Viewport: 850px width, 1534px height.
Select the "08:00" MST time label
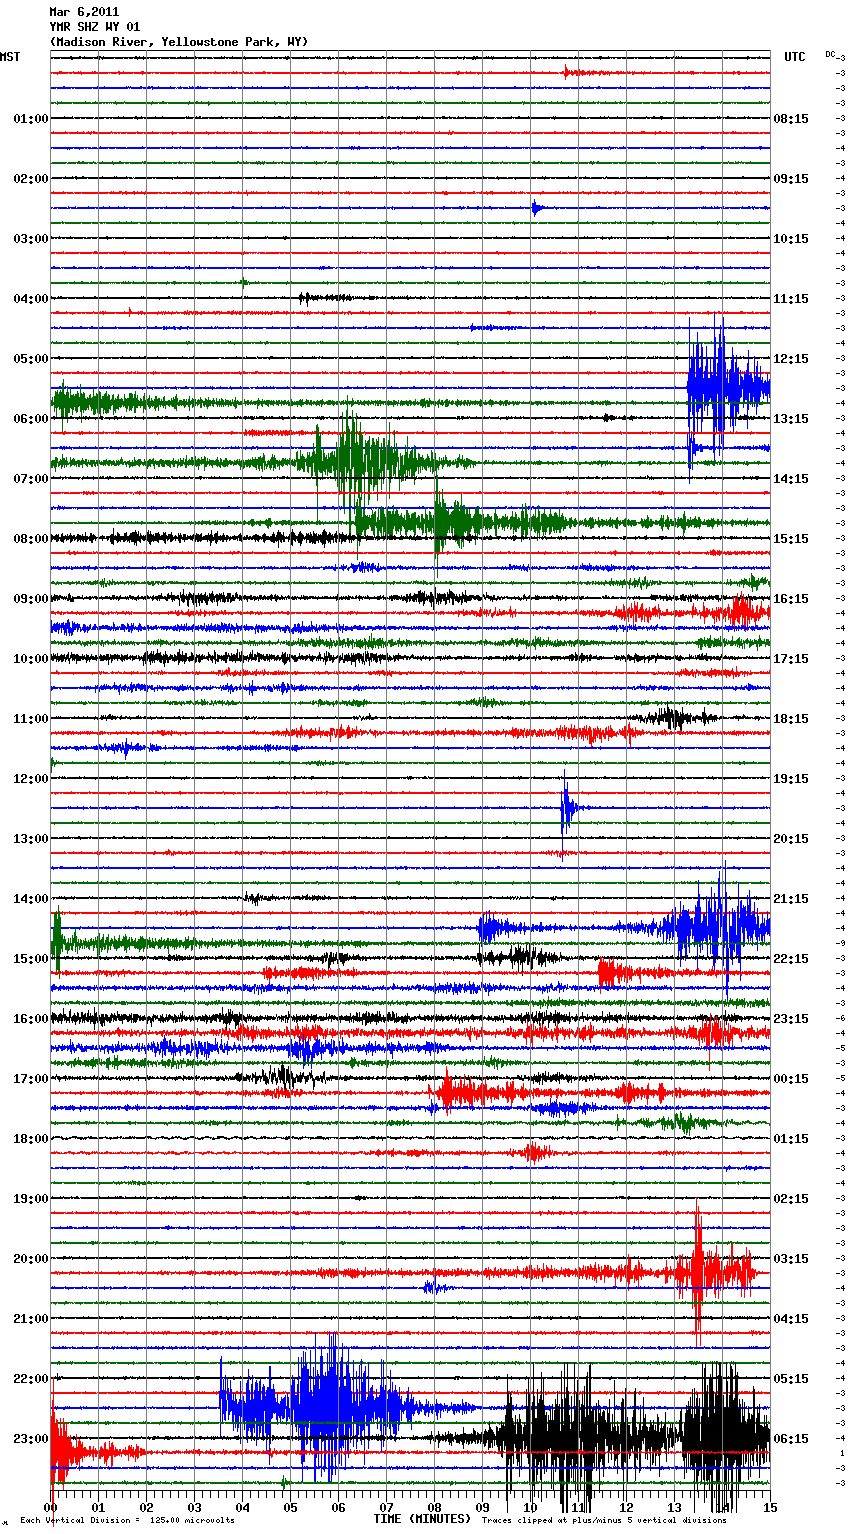coord(31,539)
